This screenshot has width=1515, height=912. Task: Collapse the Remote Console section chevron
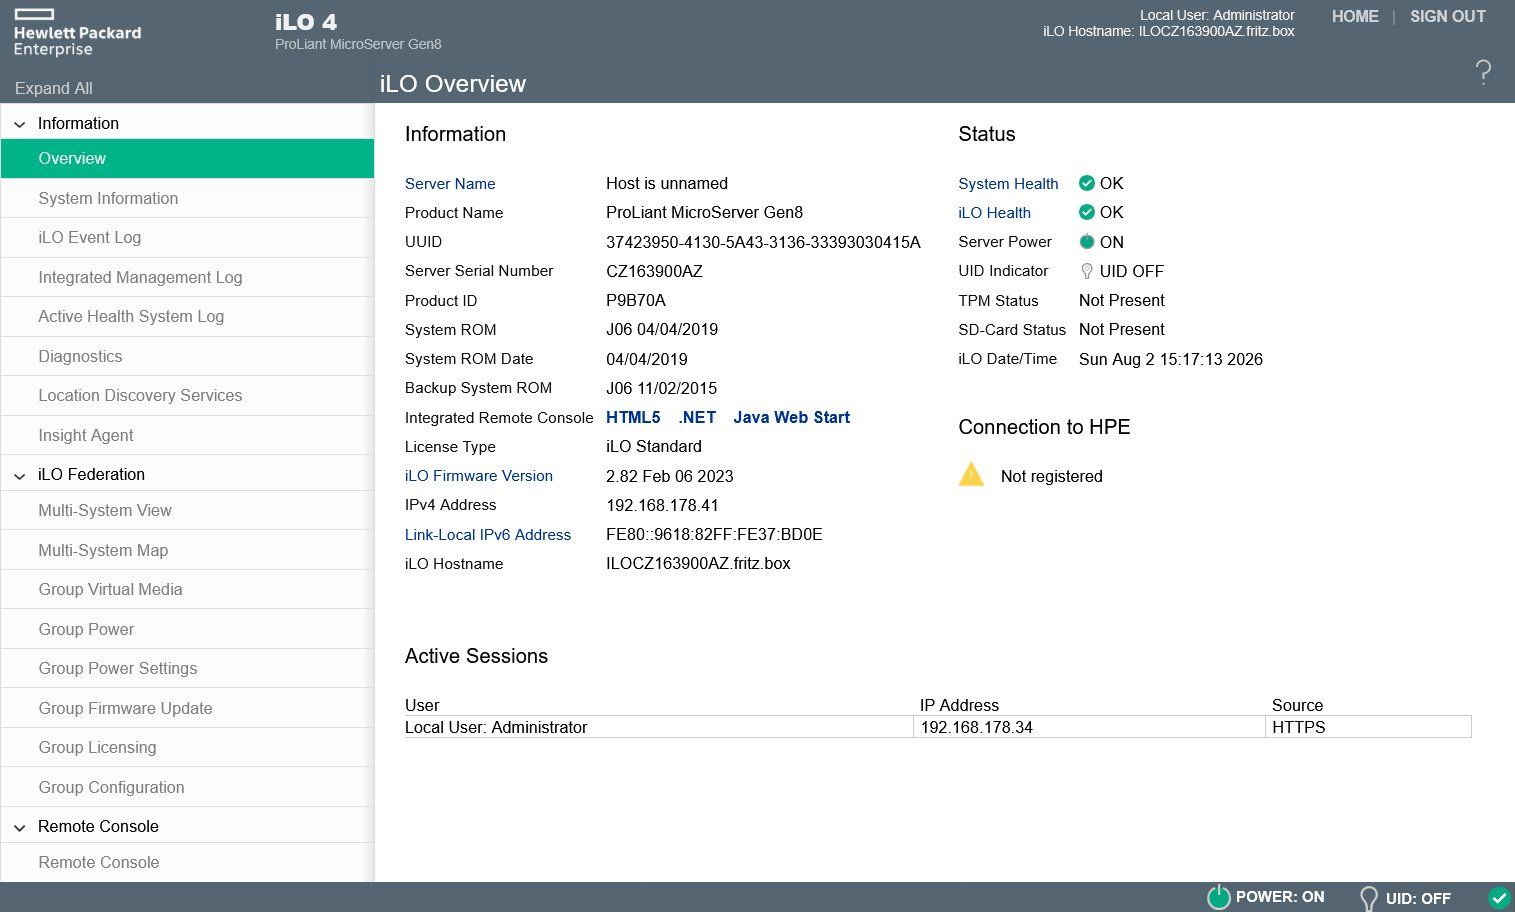coord(19,827)
